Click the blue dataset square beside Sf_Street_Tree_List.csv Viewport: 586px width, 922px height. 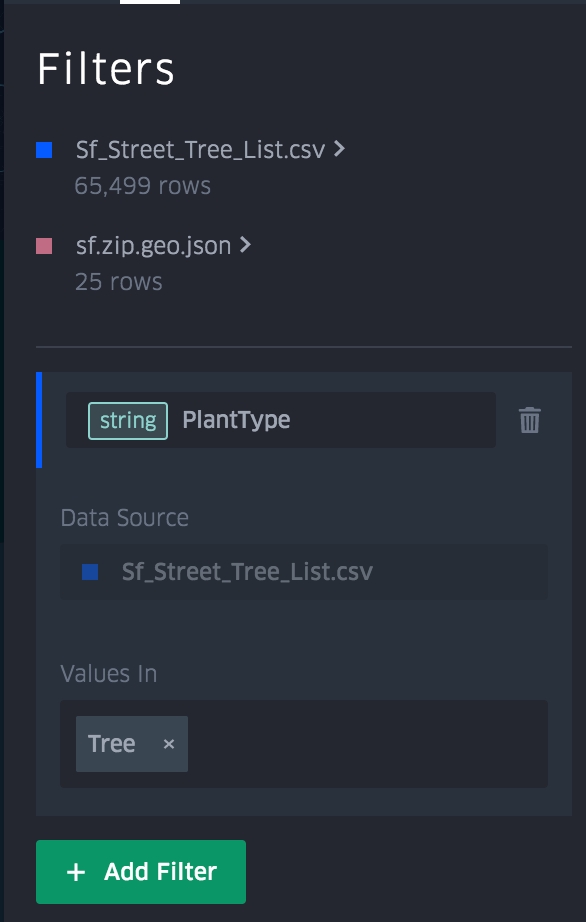tap(43, 151)
